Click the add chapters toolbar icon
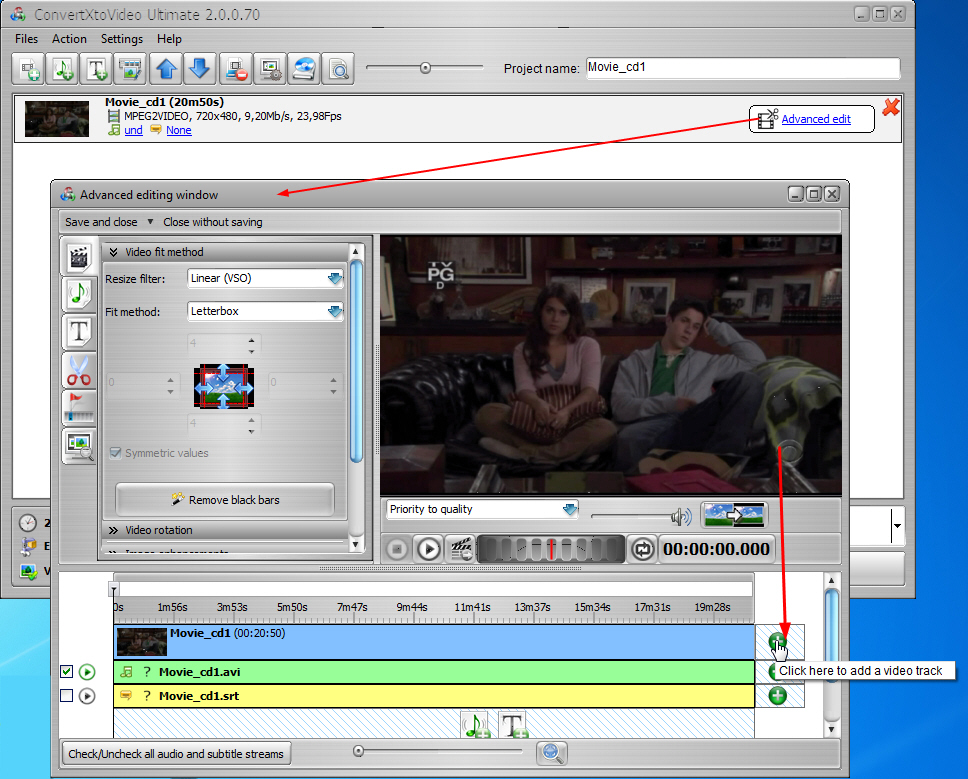 point(130,69)
